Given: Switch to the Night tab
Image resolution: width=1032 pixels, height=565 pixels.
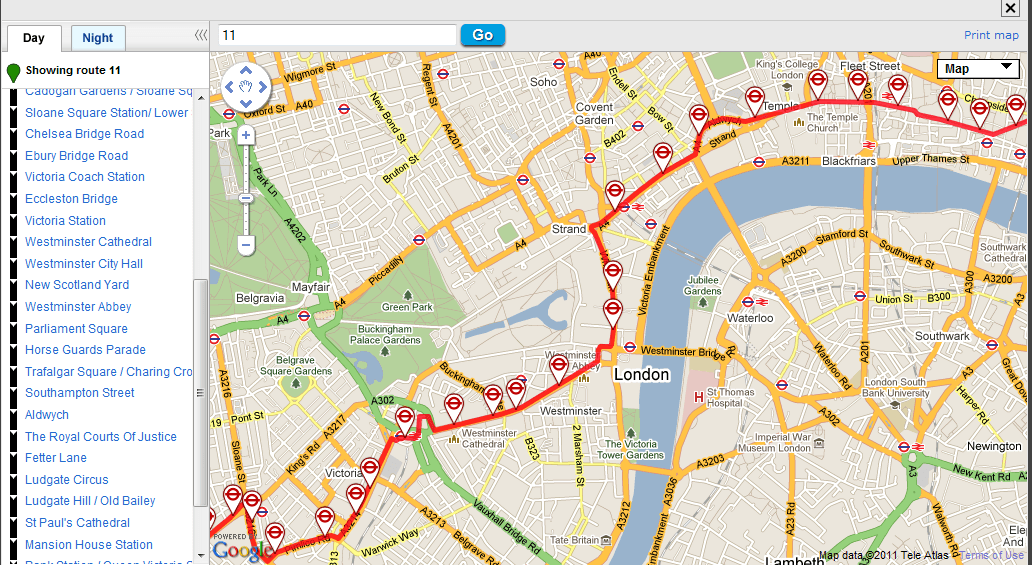Looking at the screenshot, I should [97, 38].
